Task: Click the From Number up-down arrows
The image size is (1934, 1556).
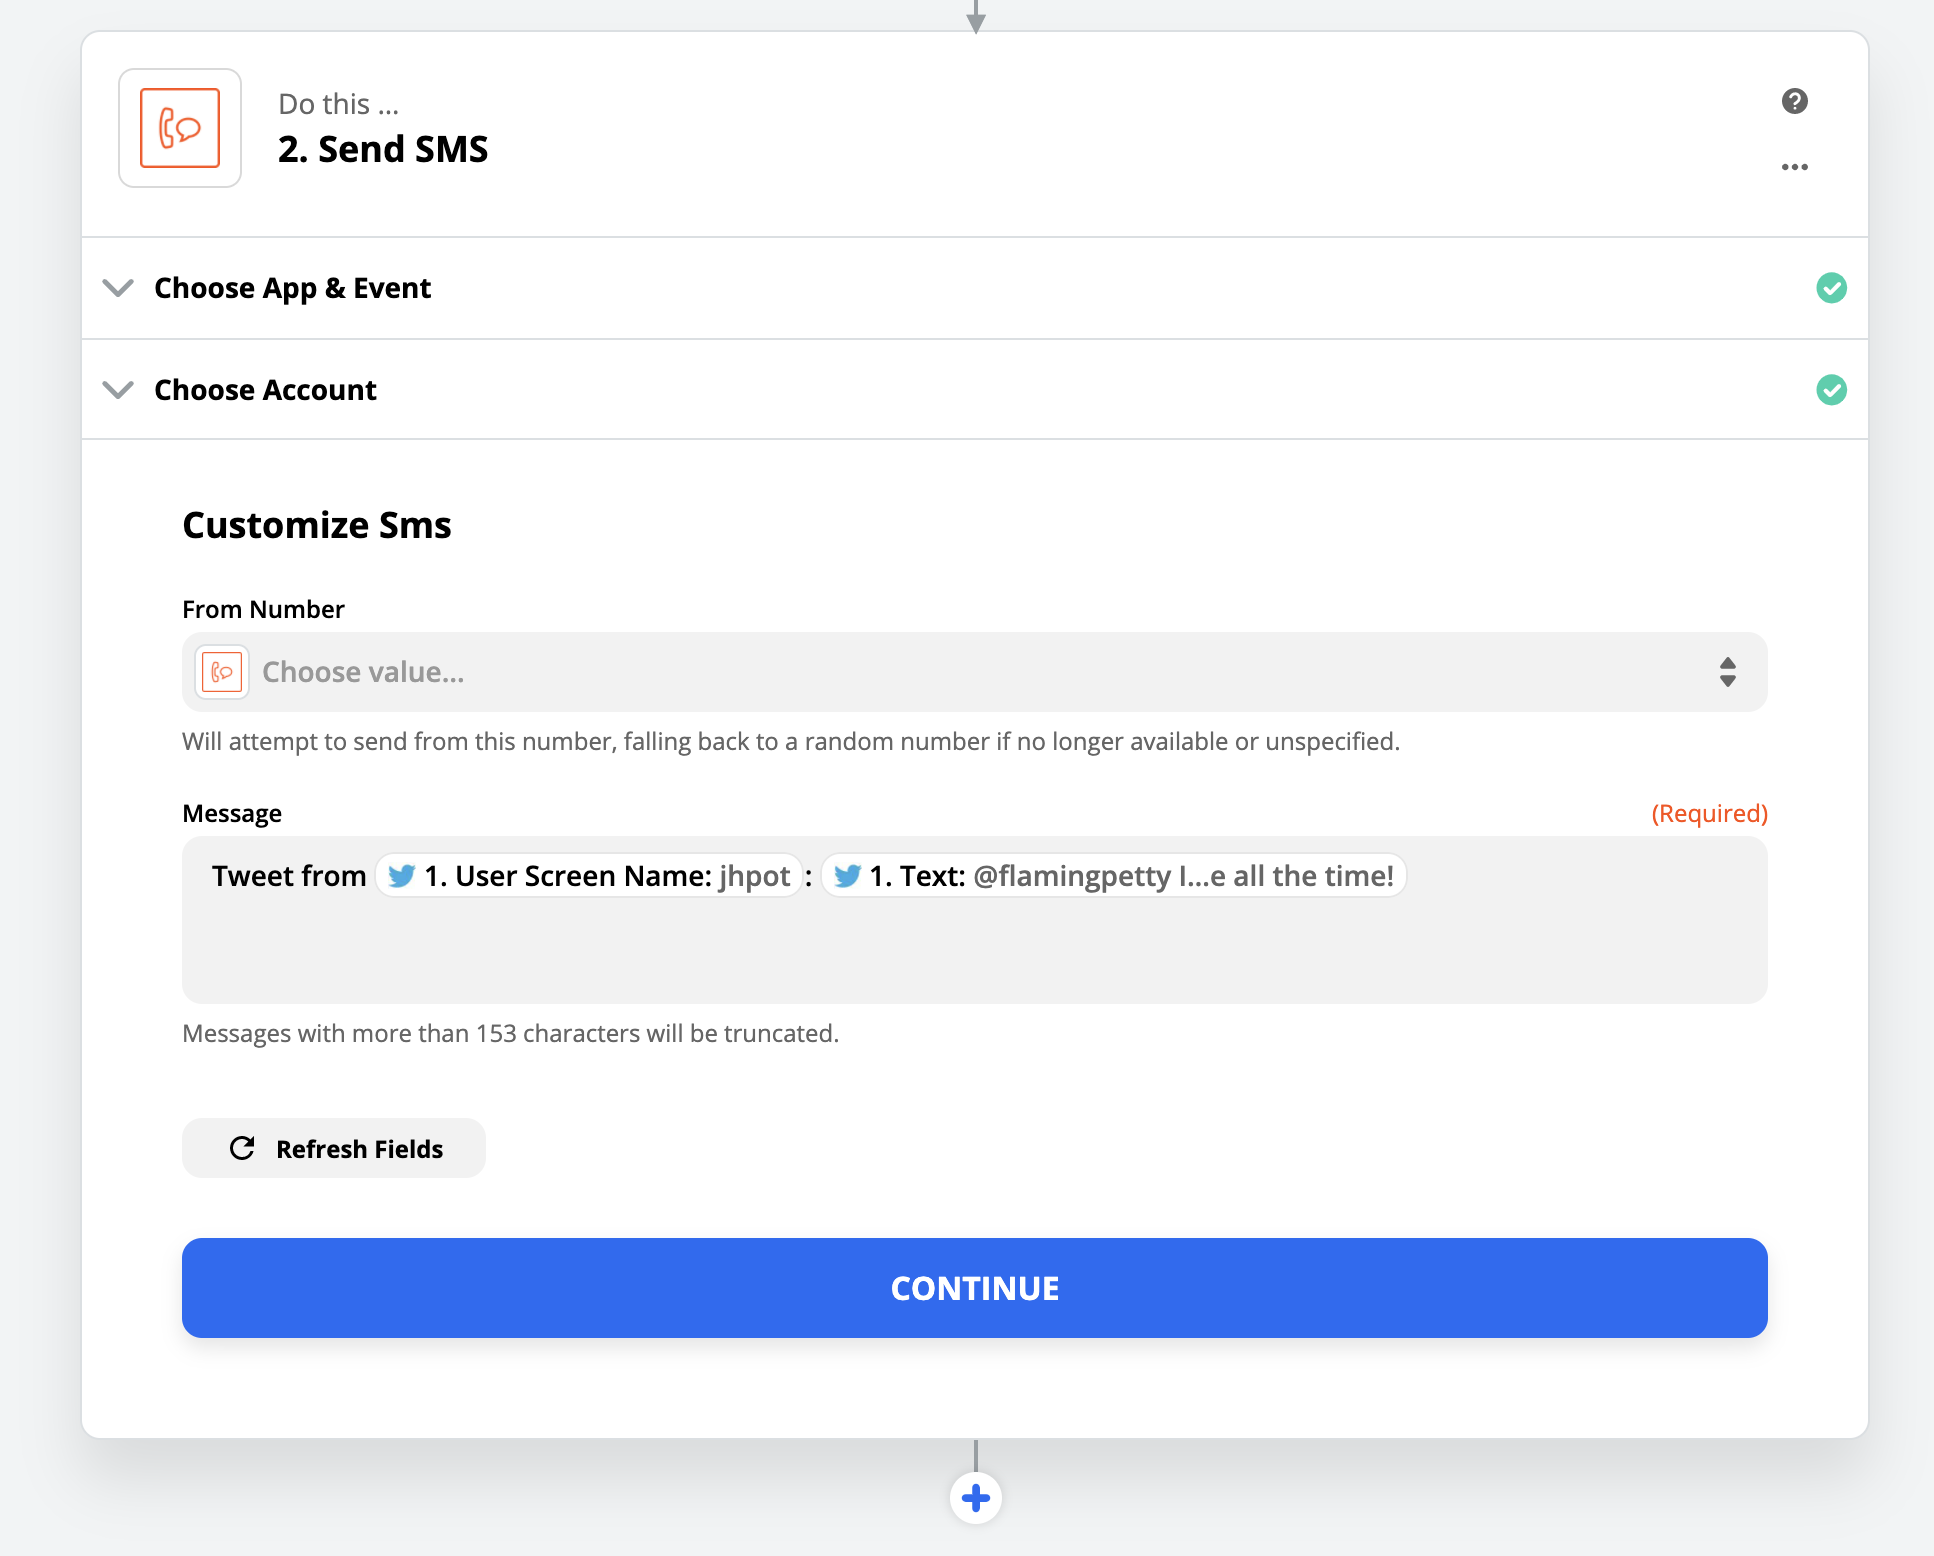Action: (1728, 672)
